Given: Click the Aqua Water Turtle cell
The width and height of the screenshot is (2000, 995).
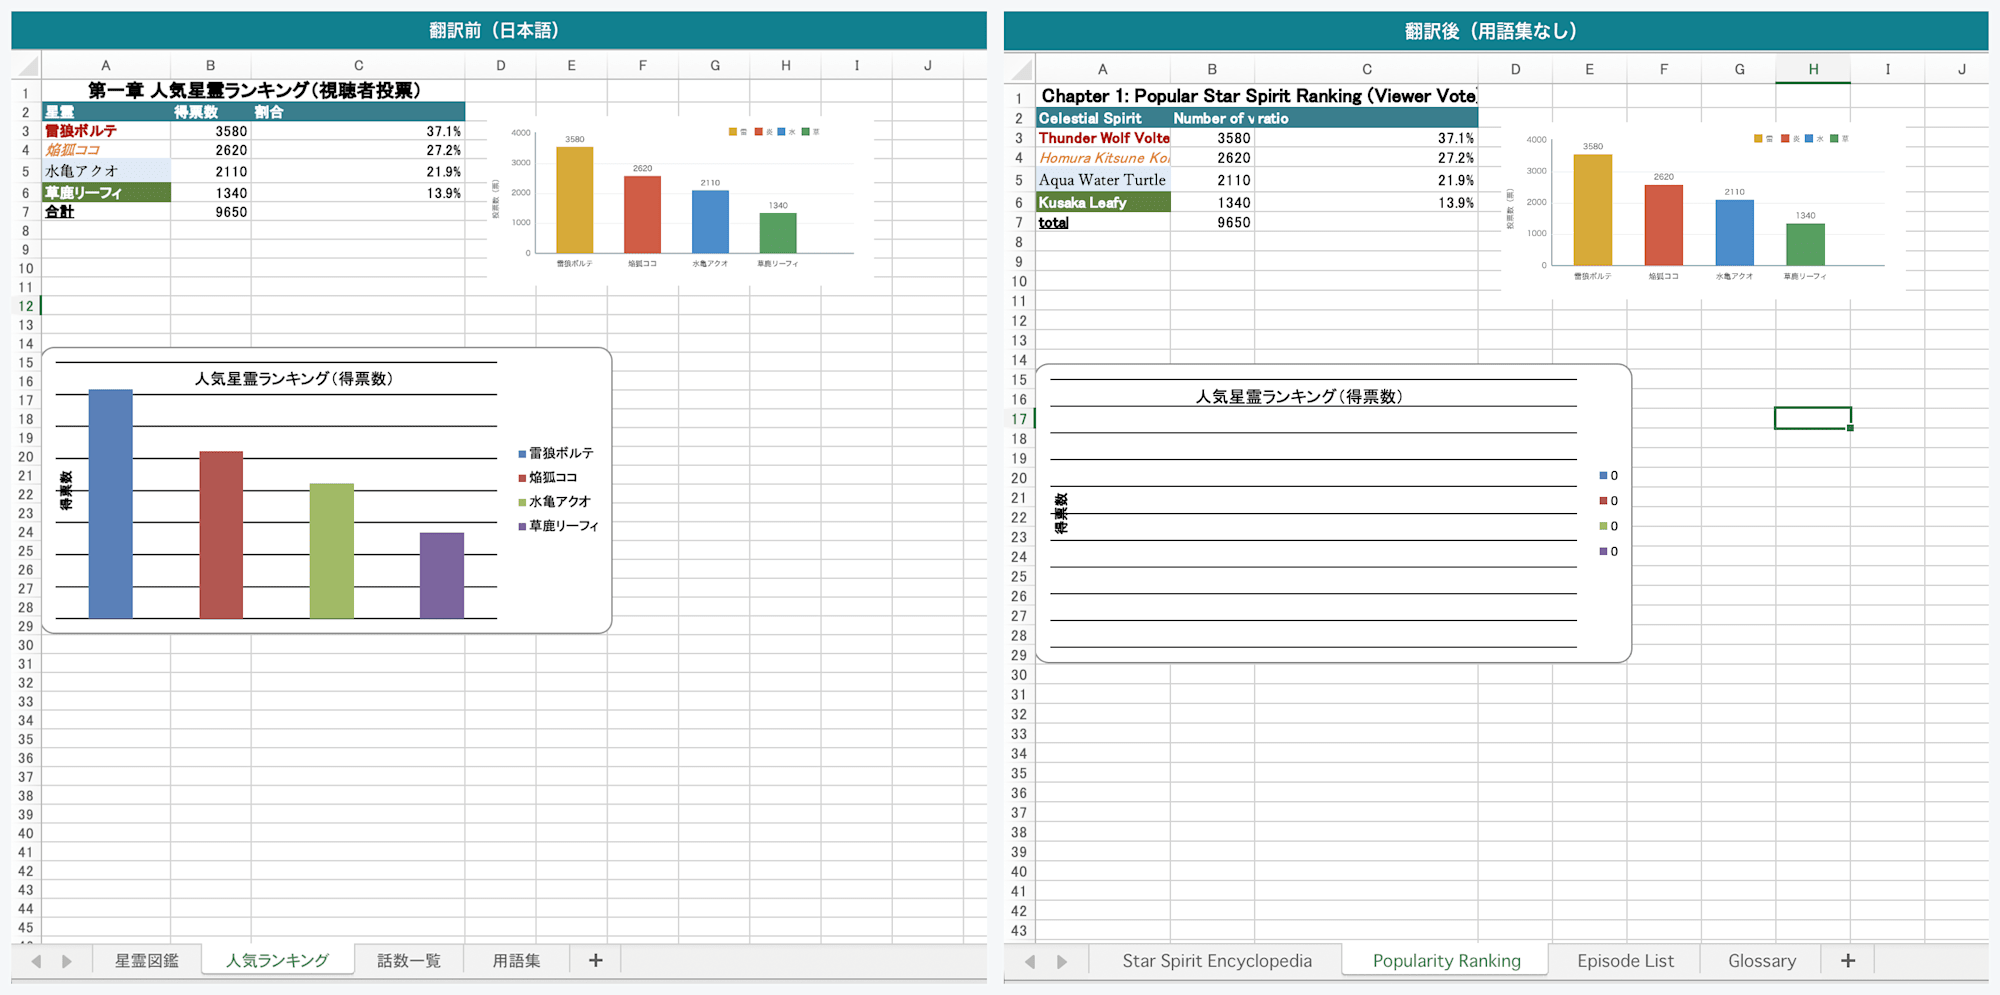Looking at the screenshot, I should pos(1103,180).
